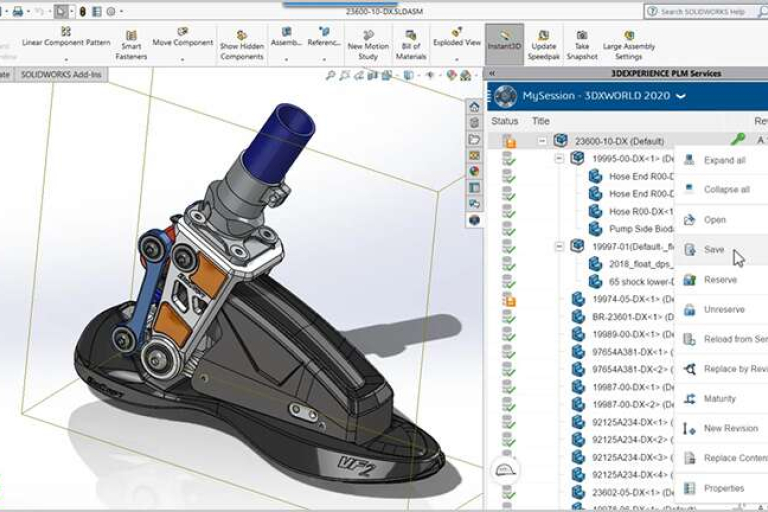768x512 pixels.
Task: Choose Properties in the context menu
Action: coord(721,488)
